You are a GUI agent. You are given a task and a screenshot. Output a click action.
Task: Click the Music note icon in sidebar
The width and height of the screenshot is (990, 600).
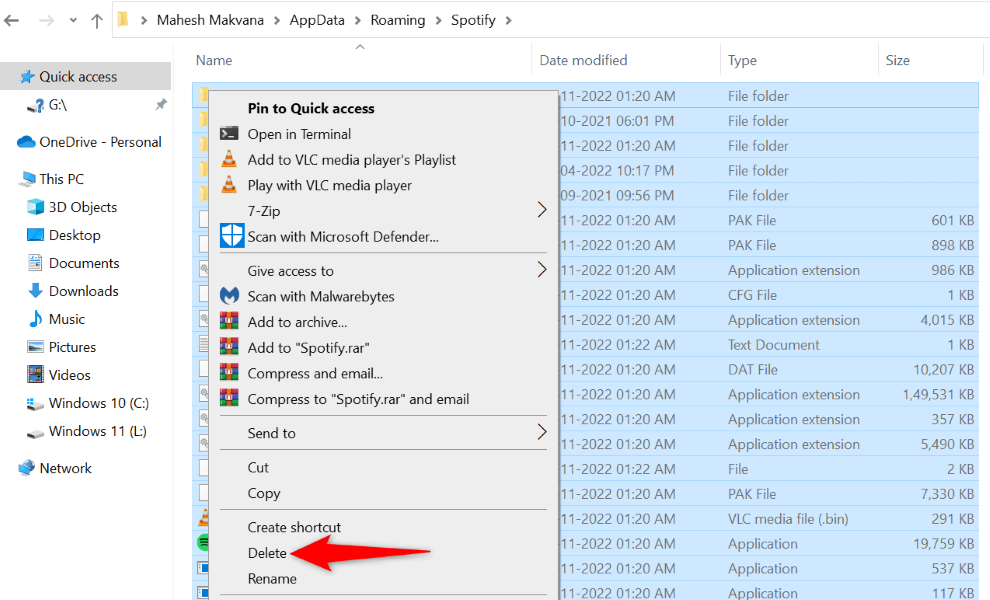coord(33,319)
